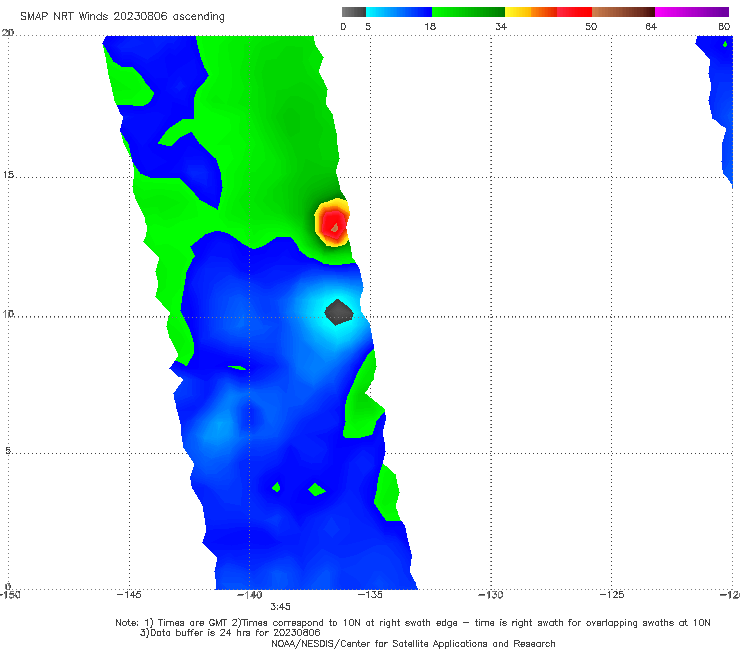The height and width of the screenshot is (650, 740).
Task: Click the latitude label "15"
Action: tap(8, 175)
